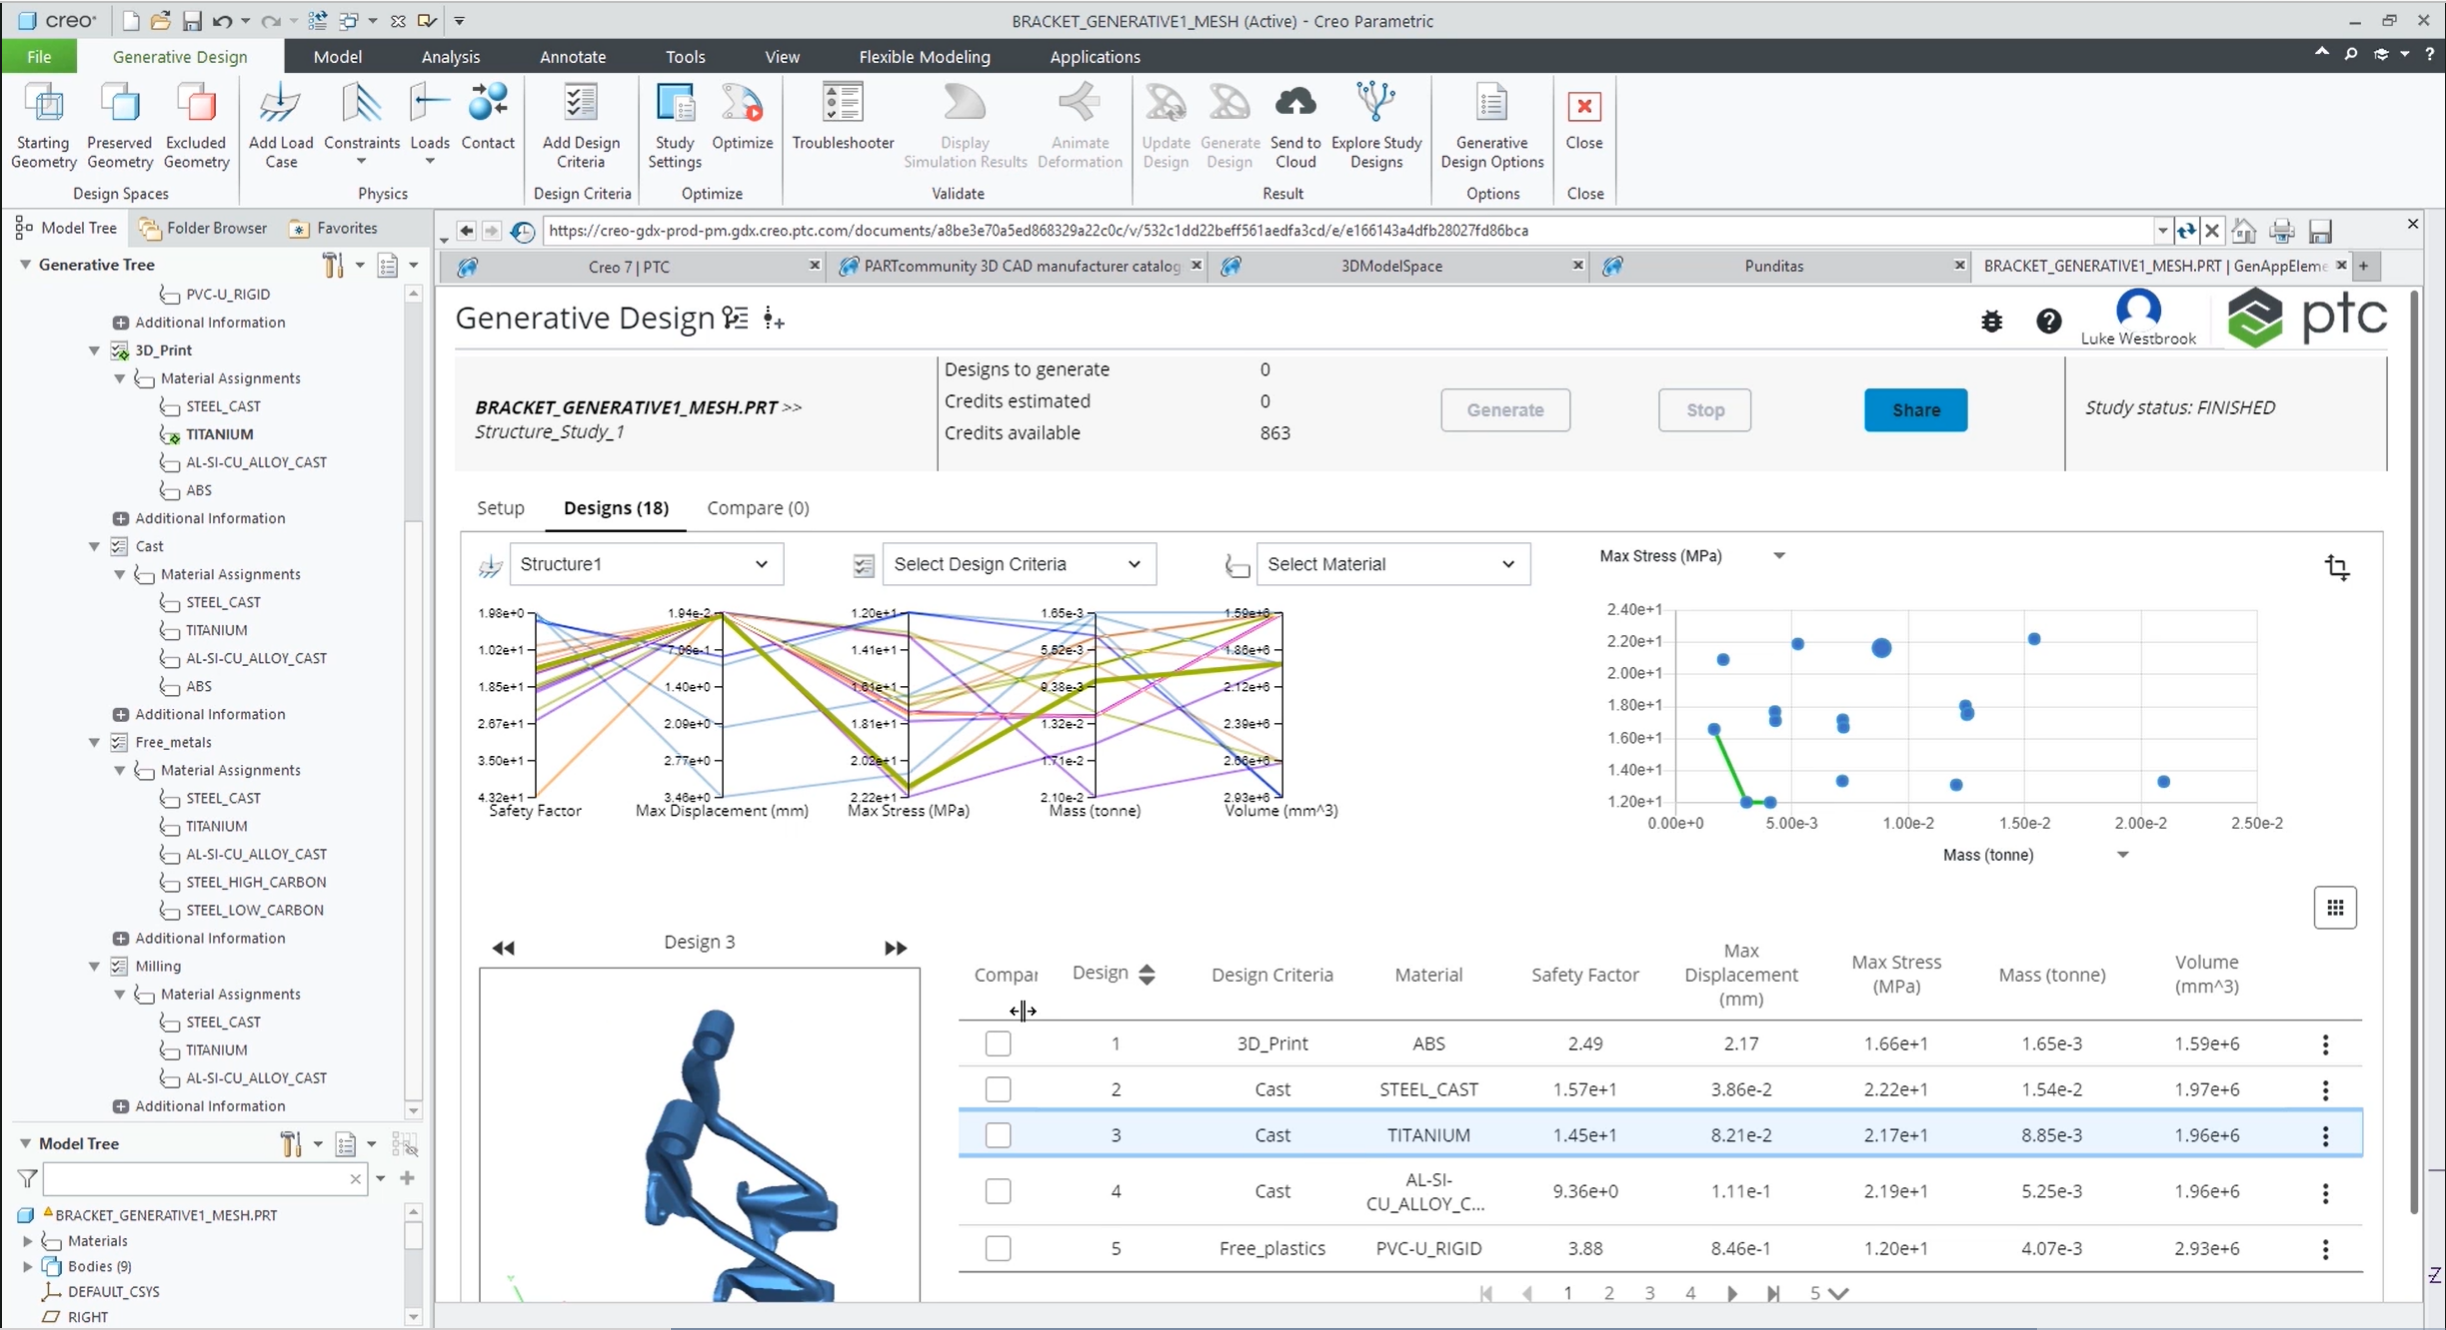Print the browser page
The height and width of the screenshot is (1330, 2446).
(2281, 231)
